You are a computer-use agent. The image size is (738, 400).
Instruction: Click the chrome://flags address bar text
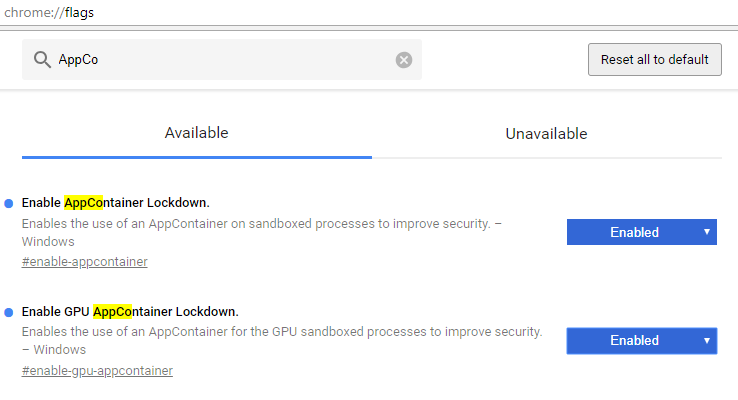[48, 12]
